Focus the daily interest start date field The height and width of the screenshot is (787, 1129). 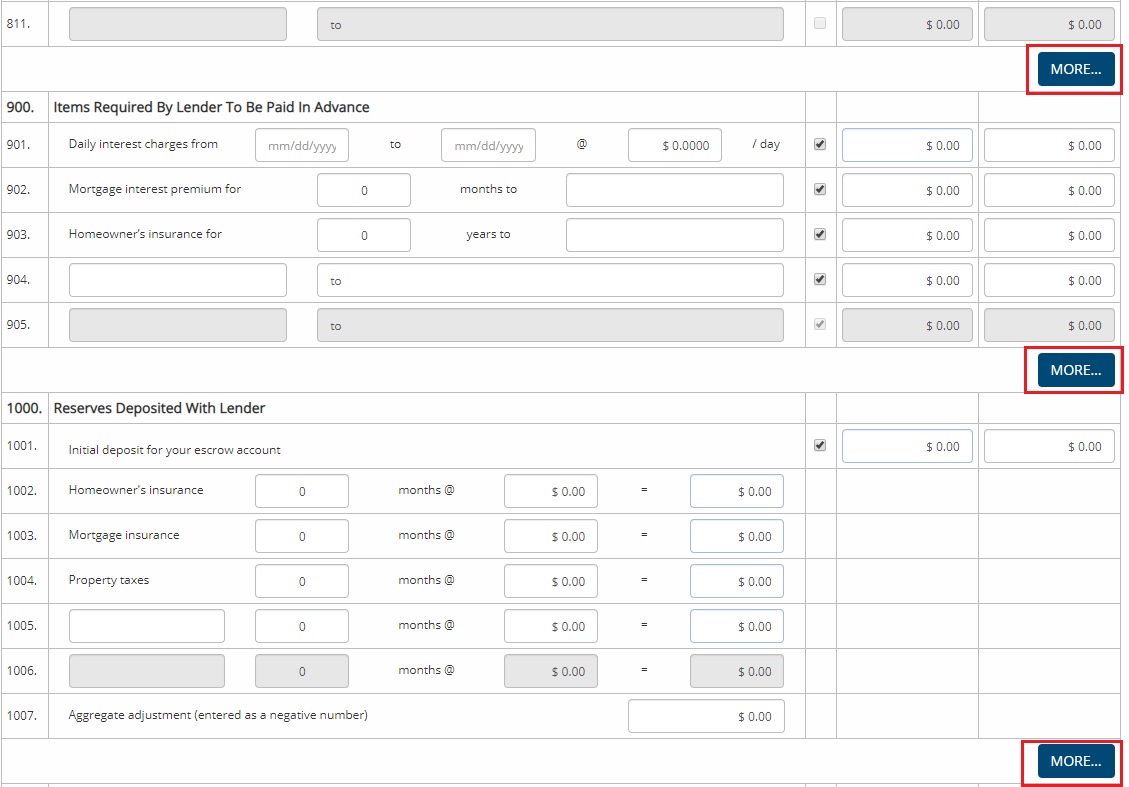(x=302, y=145)
